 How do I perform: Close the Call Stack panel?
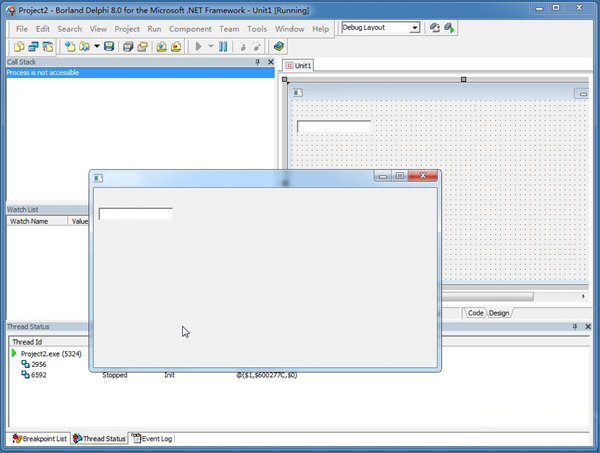pyautogui.click(x=271, y=62)
